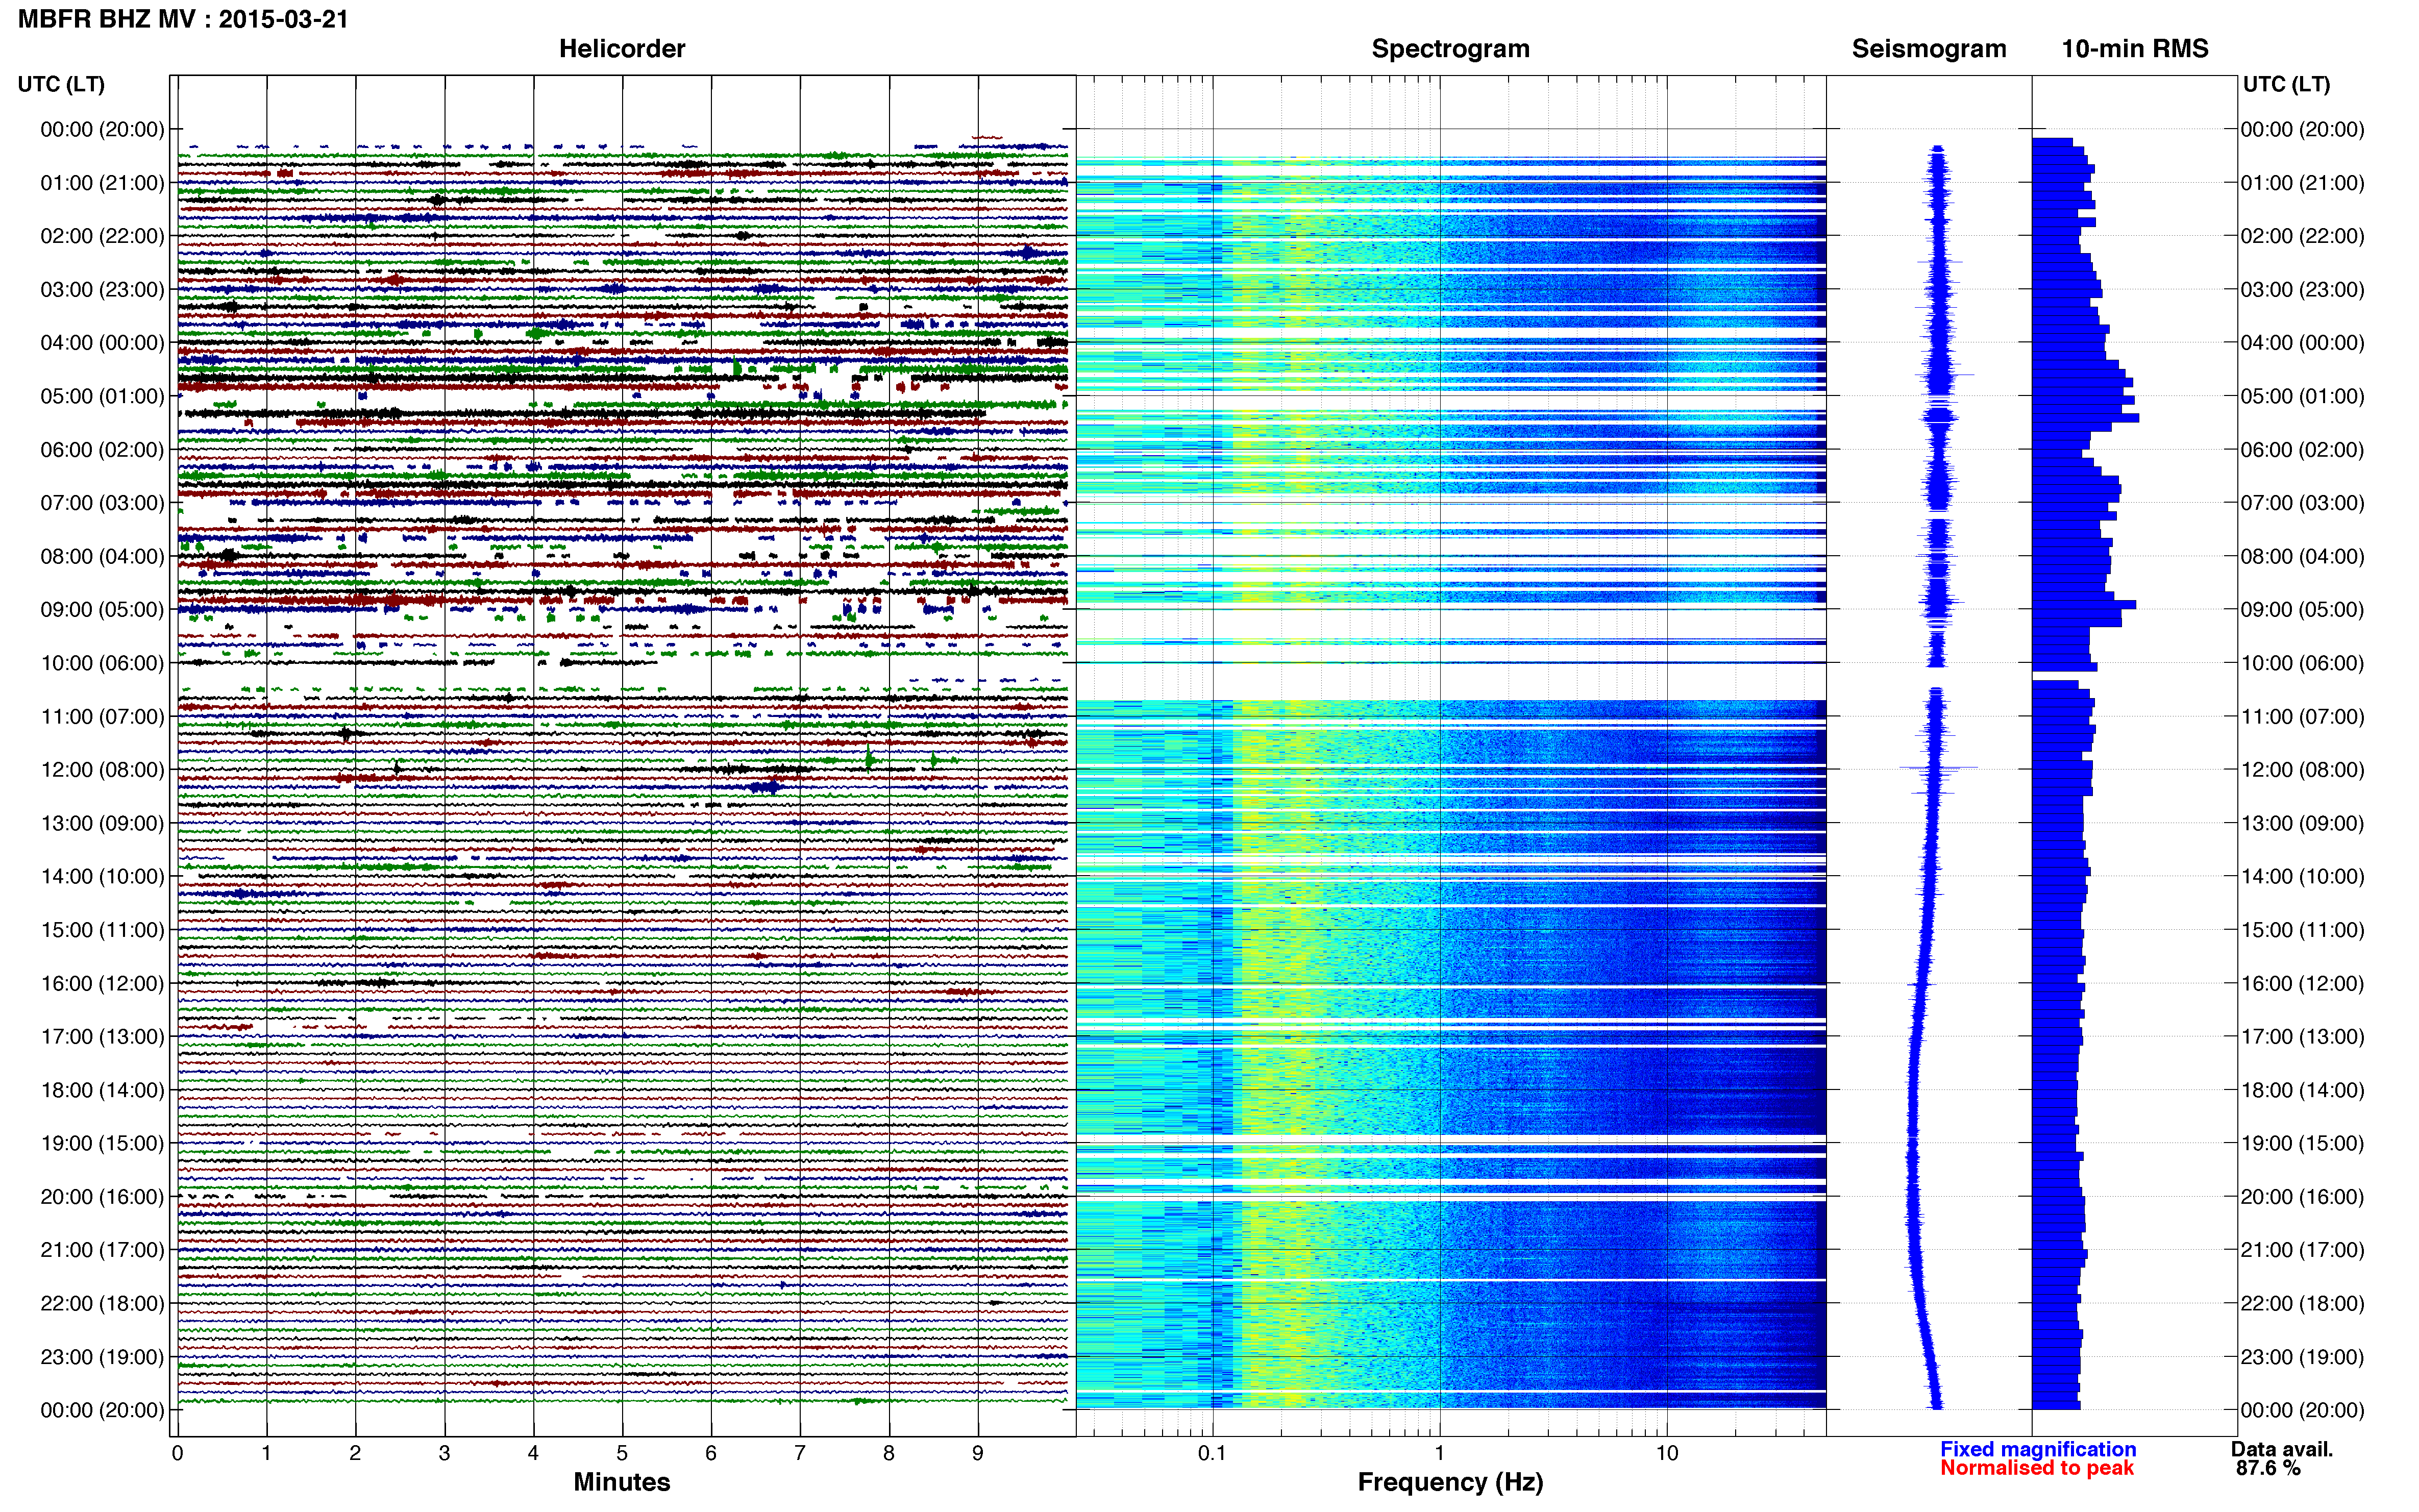
Task: Click left time label 13:00 (09:00)
Action: pos(102,823)
